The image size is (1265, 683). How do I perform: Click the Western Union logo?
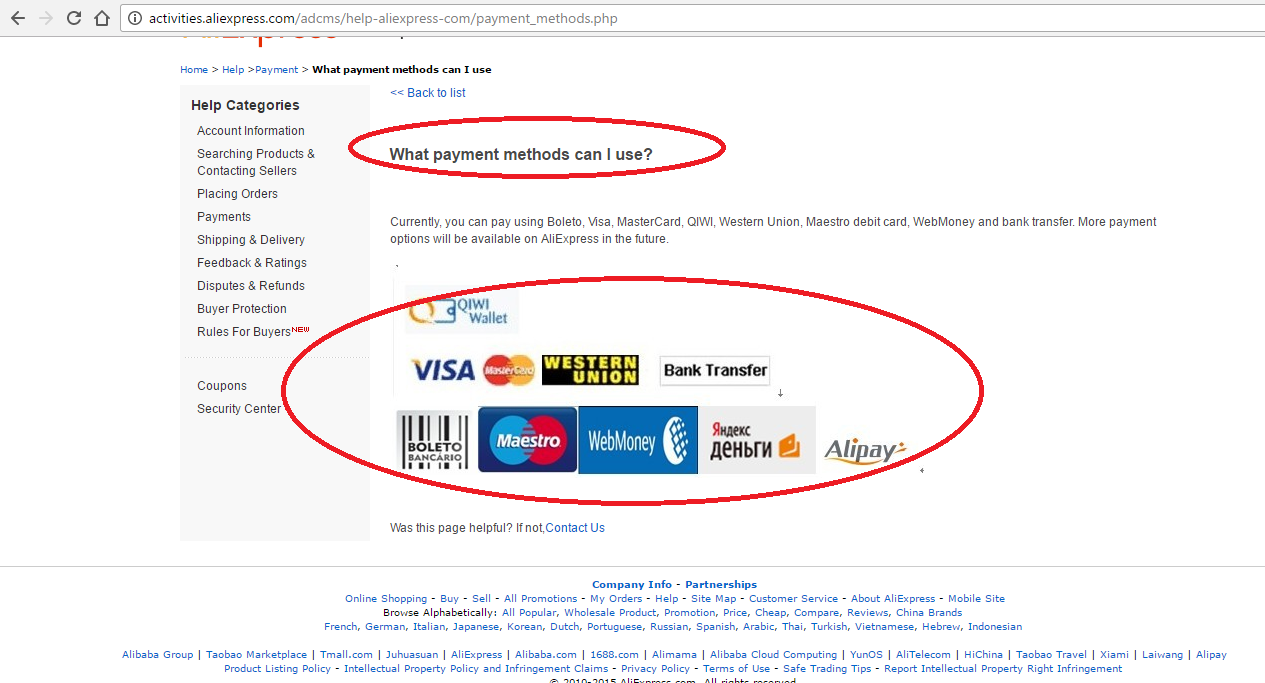pos(590,370)
